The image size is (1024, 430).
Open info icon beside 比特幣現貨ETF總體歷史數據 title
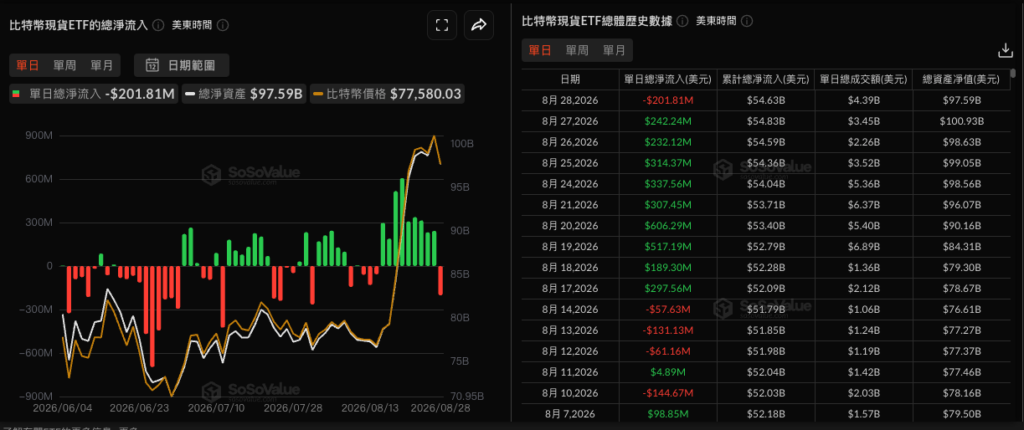[682, 21]
